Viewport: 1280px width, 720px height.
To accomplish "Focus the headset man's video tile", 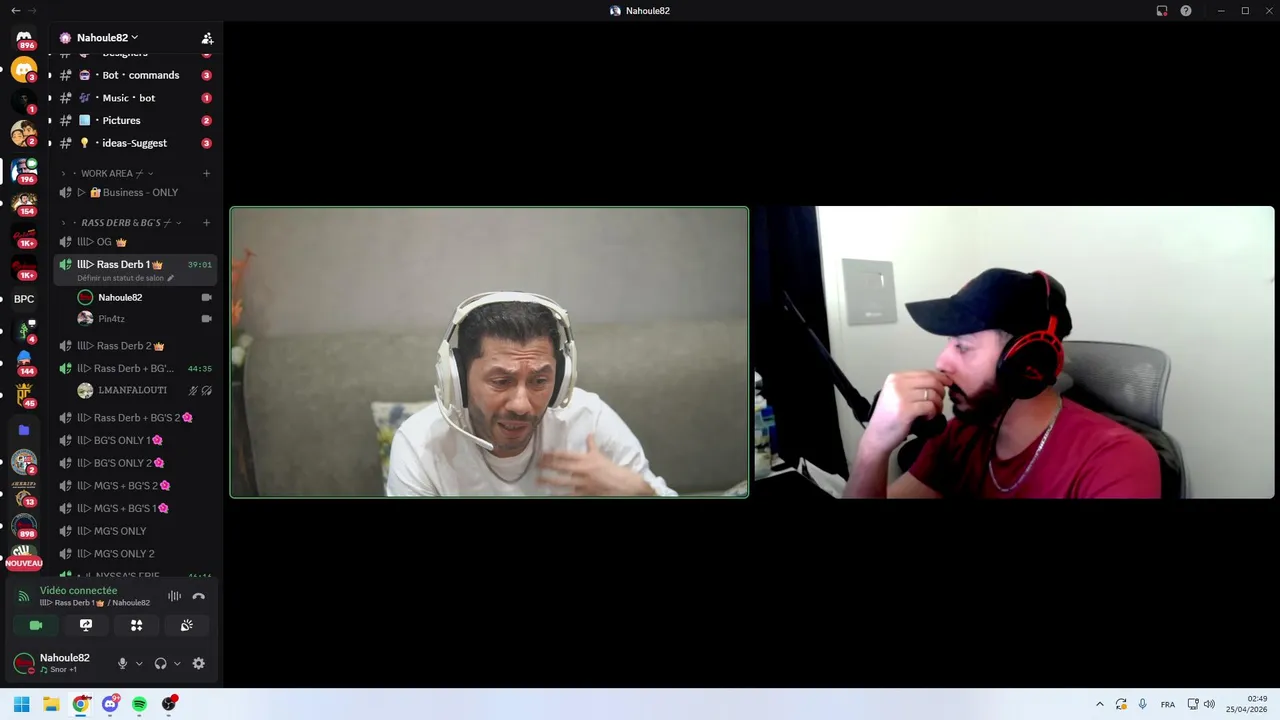I will point(489,352).
